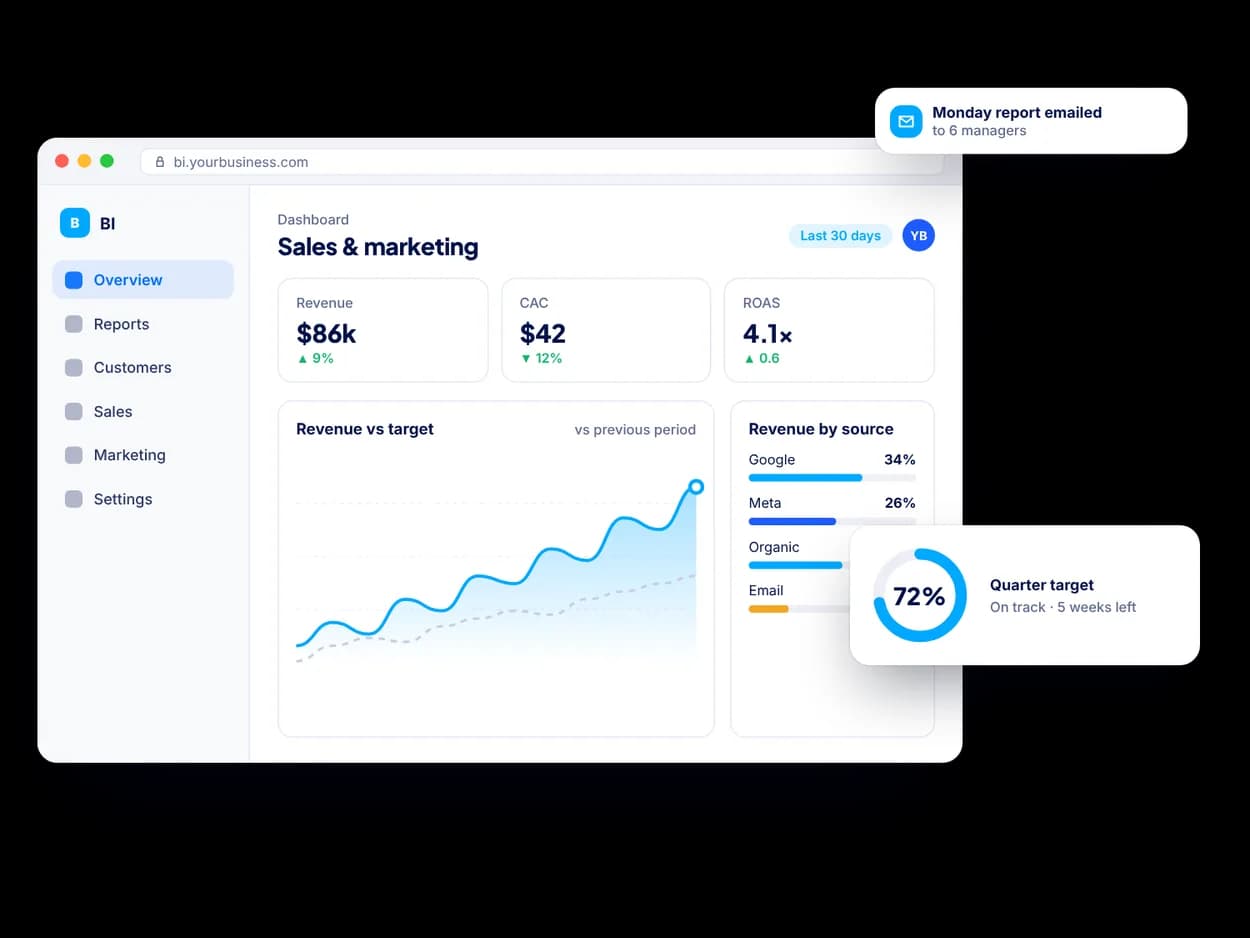The width and height of the screenshot is (1250, 938).
Task: Click the Email source label
Action: click(766, 590)
